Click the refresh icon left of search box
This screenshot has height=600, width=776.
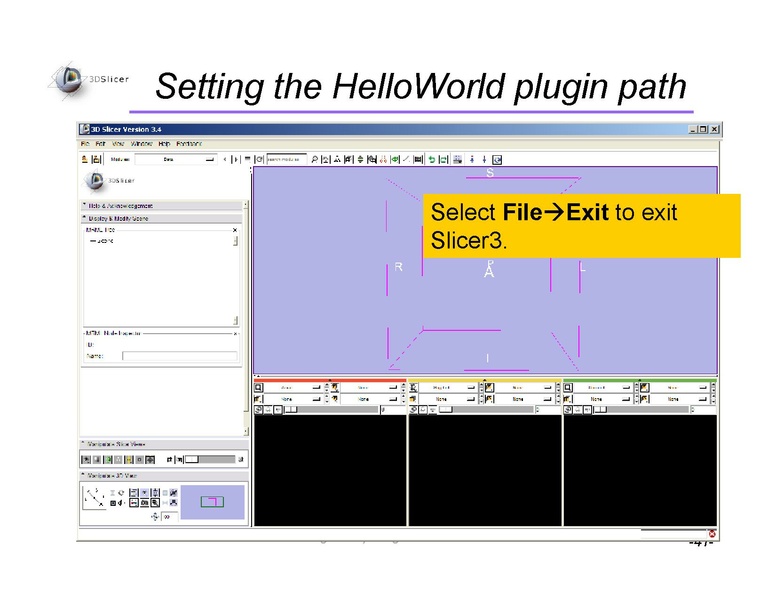259,159
